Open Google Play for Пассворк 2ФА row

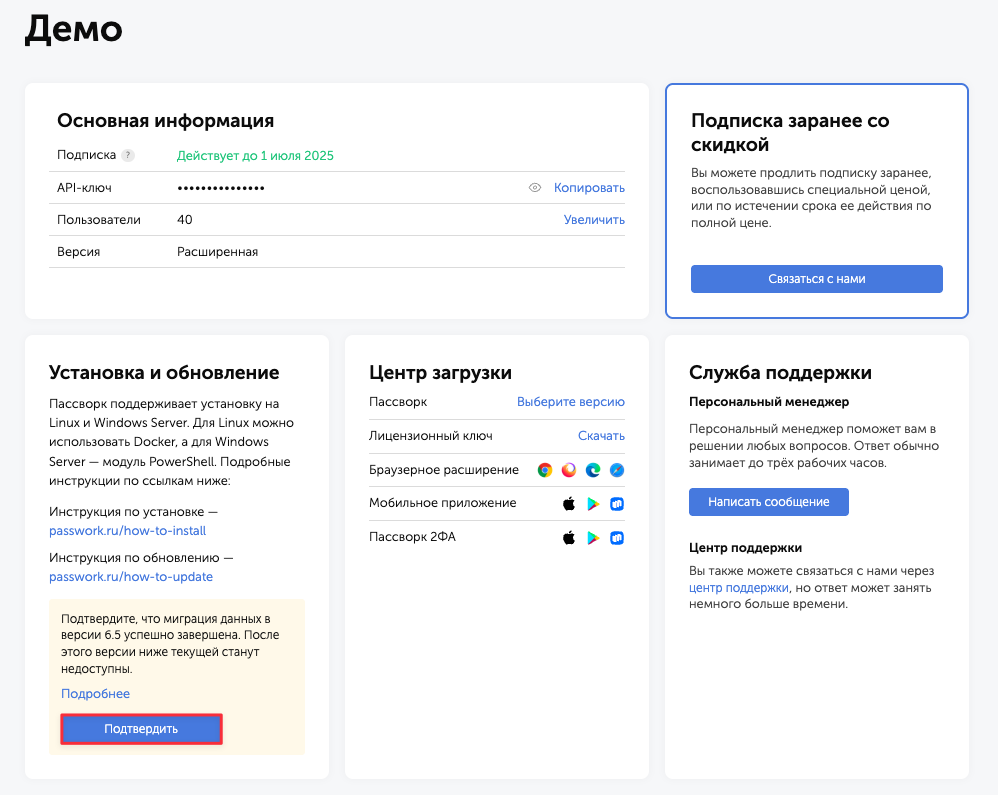[x=593, y=537]
